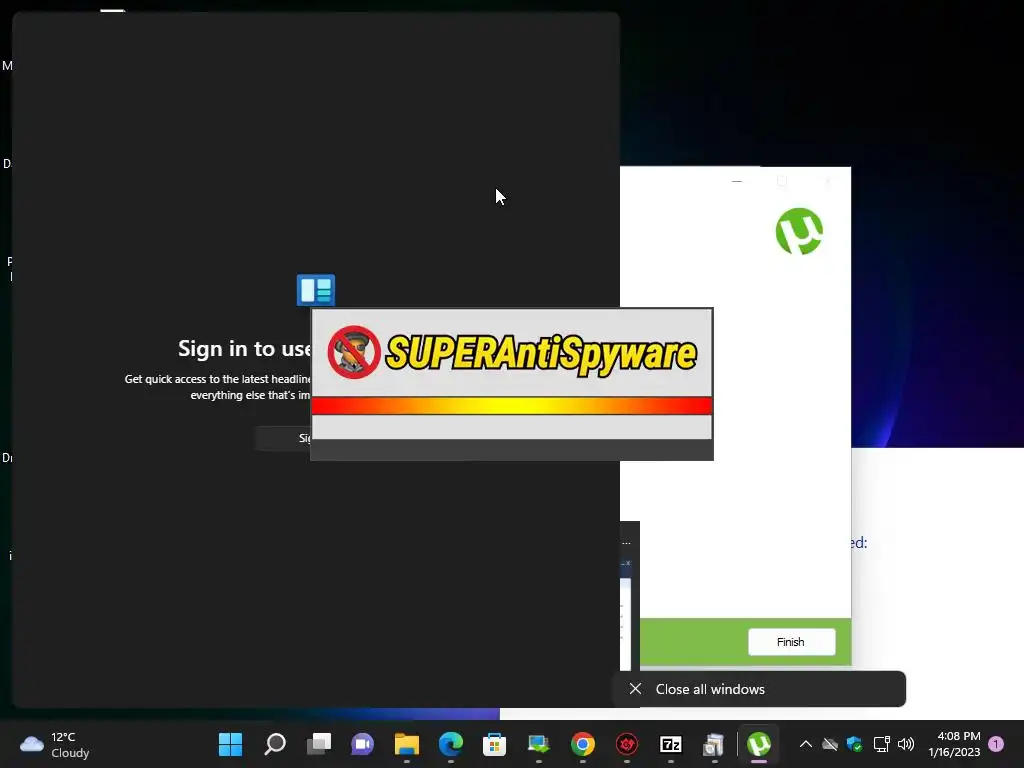Click the uTorrent logo in the installer
The image size is (1024, 768).
(x=799, y=231)
